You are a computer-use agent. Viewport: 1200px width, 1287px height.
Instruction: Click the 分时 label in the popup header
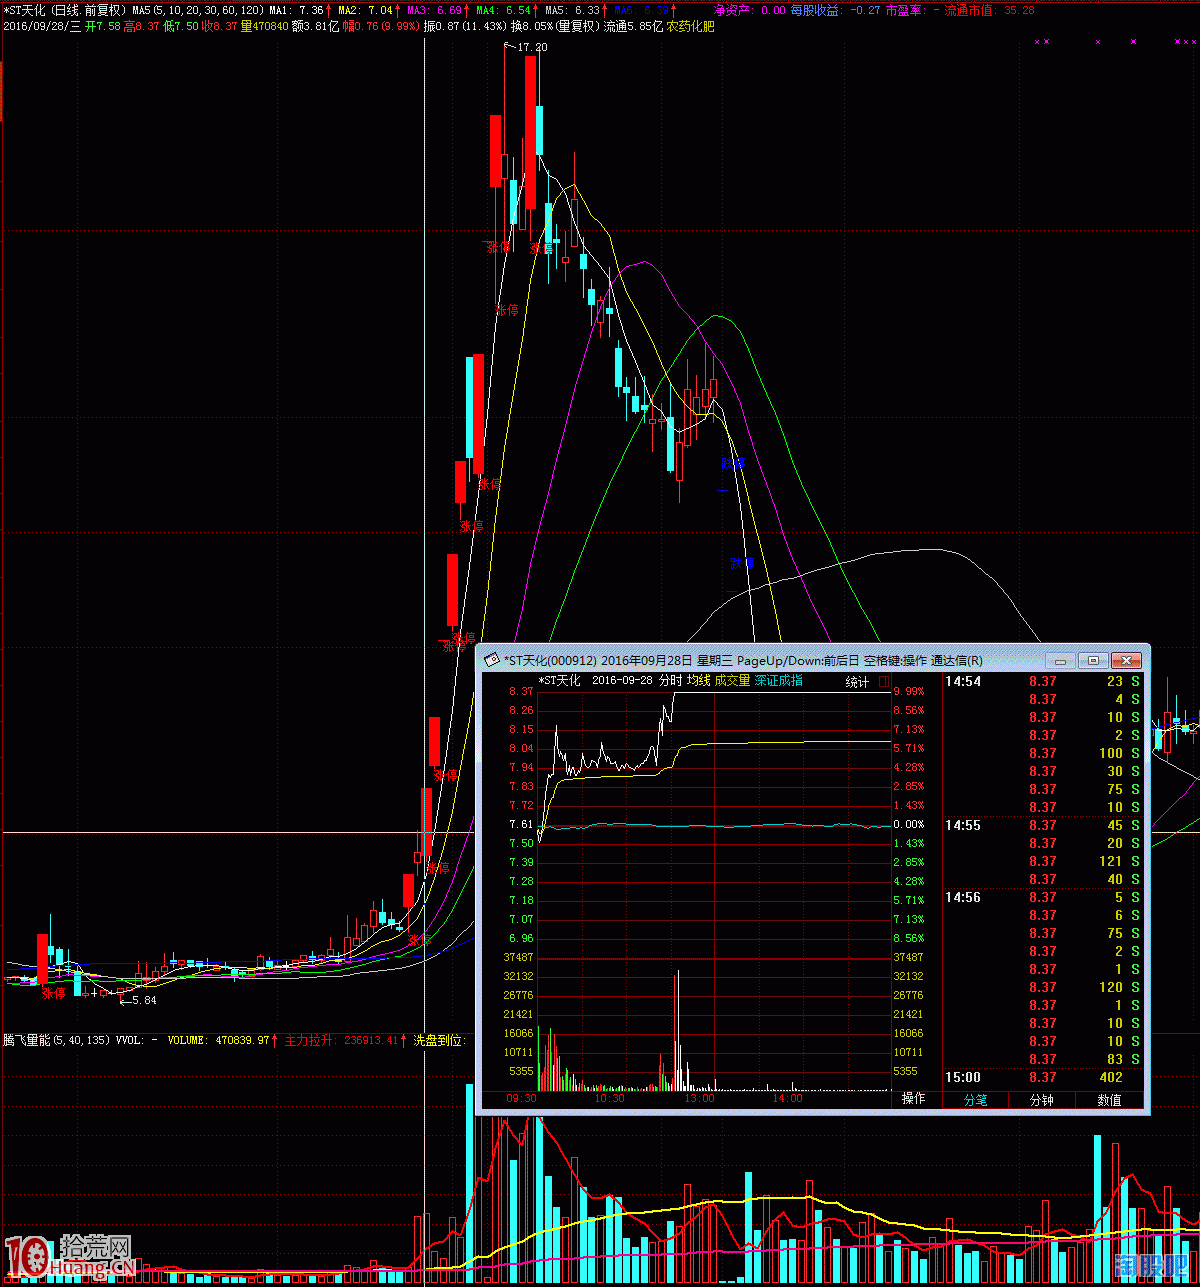point(670,681)
